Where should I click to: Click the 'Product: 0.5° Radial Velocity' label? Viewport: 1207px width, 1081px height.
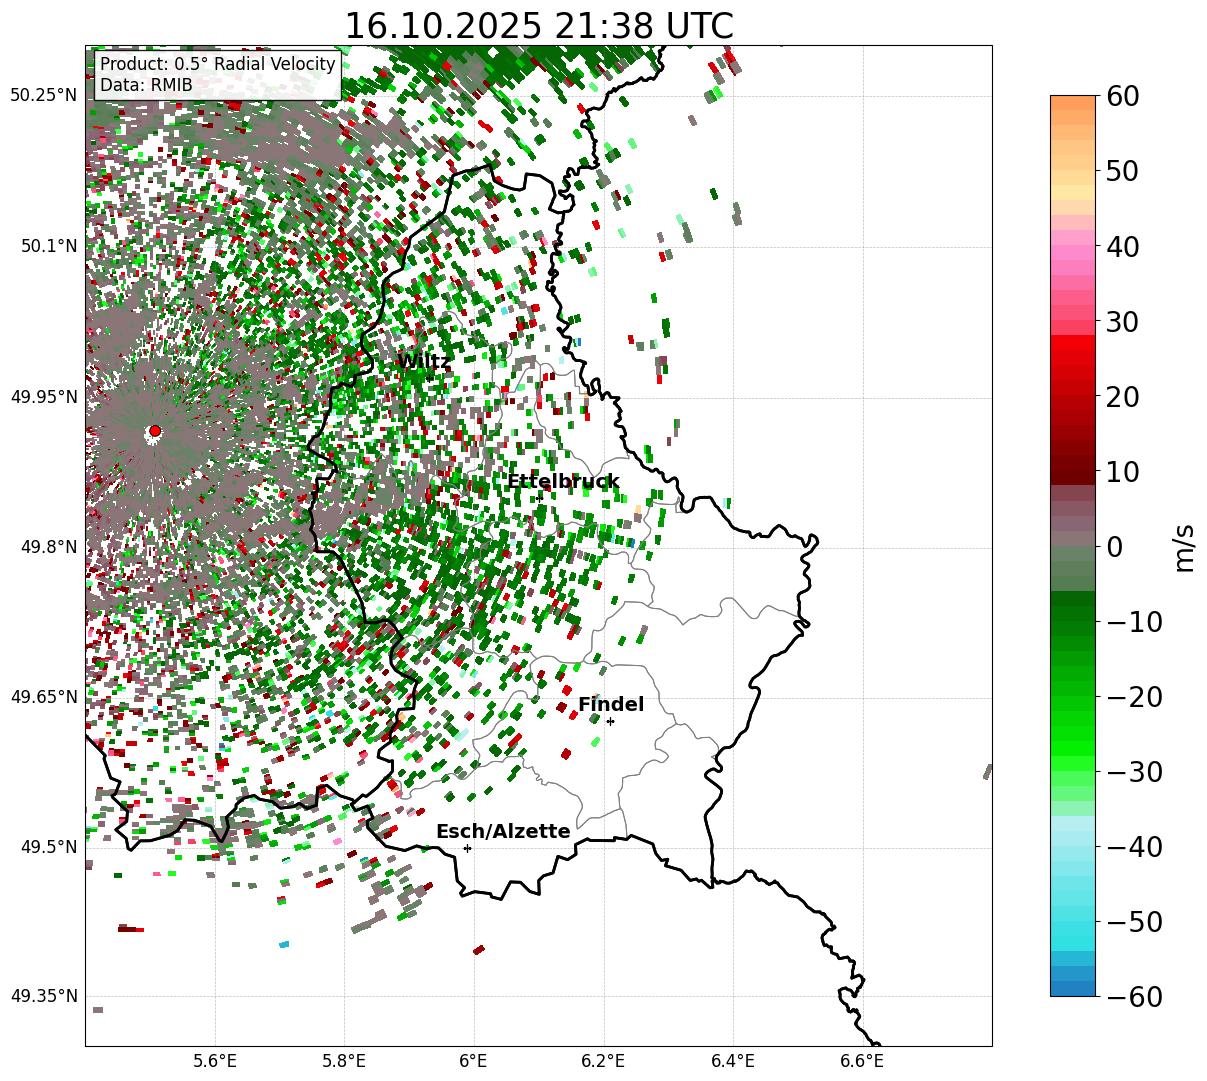pyautogui.click(x=218, y=64)
